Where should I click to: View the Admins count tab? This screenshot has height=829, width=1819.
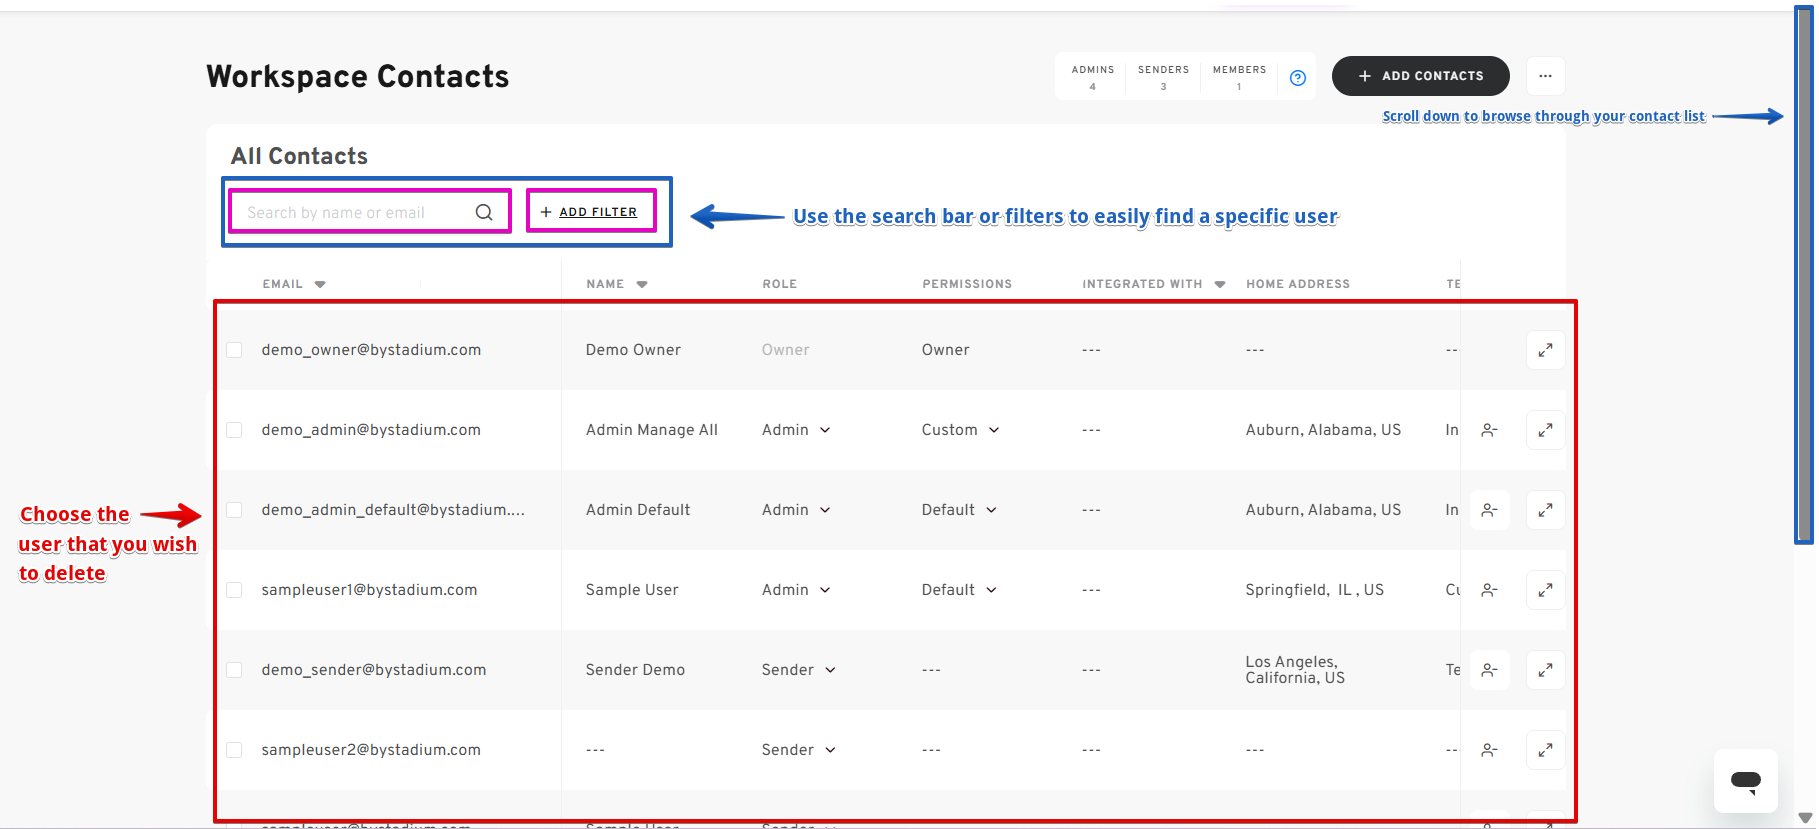point(1092,77)
